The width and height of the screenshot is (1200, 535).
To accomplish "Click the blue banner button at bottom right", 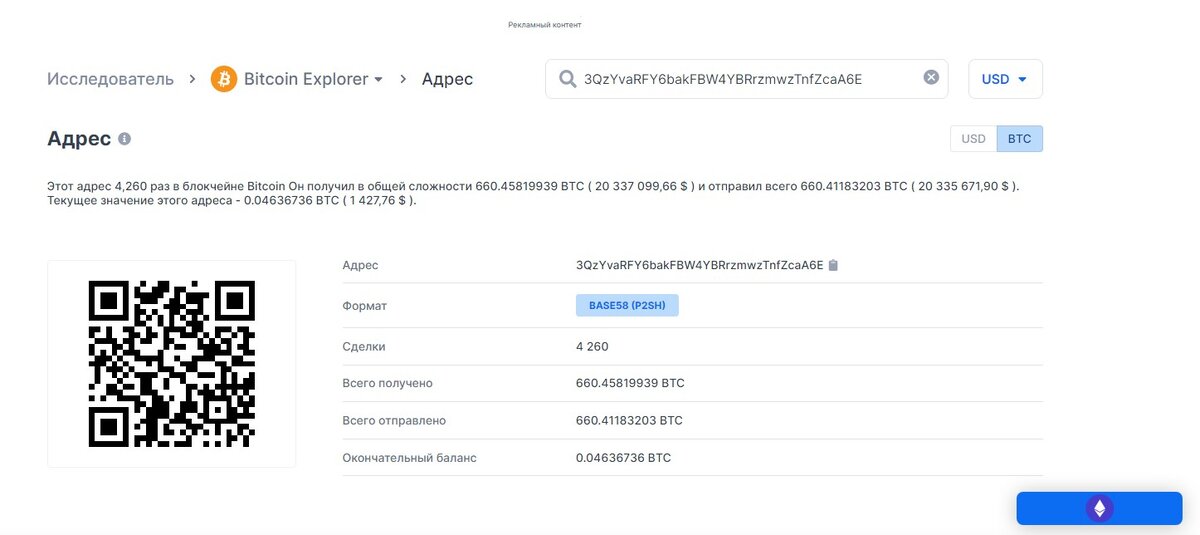I will click(x=1099, y=508).
